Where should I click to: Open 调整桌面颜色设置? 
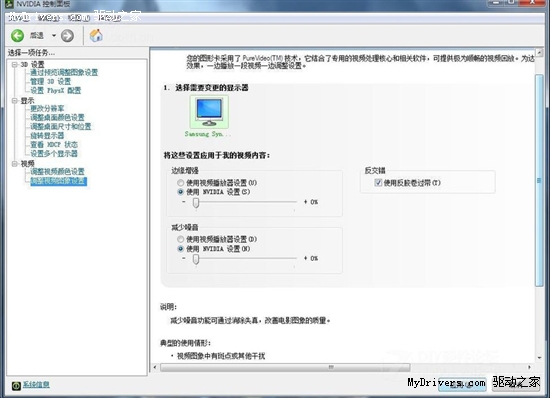[57, 117]
